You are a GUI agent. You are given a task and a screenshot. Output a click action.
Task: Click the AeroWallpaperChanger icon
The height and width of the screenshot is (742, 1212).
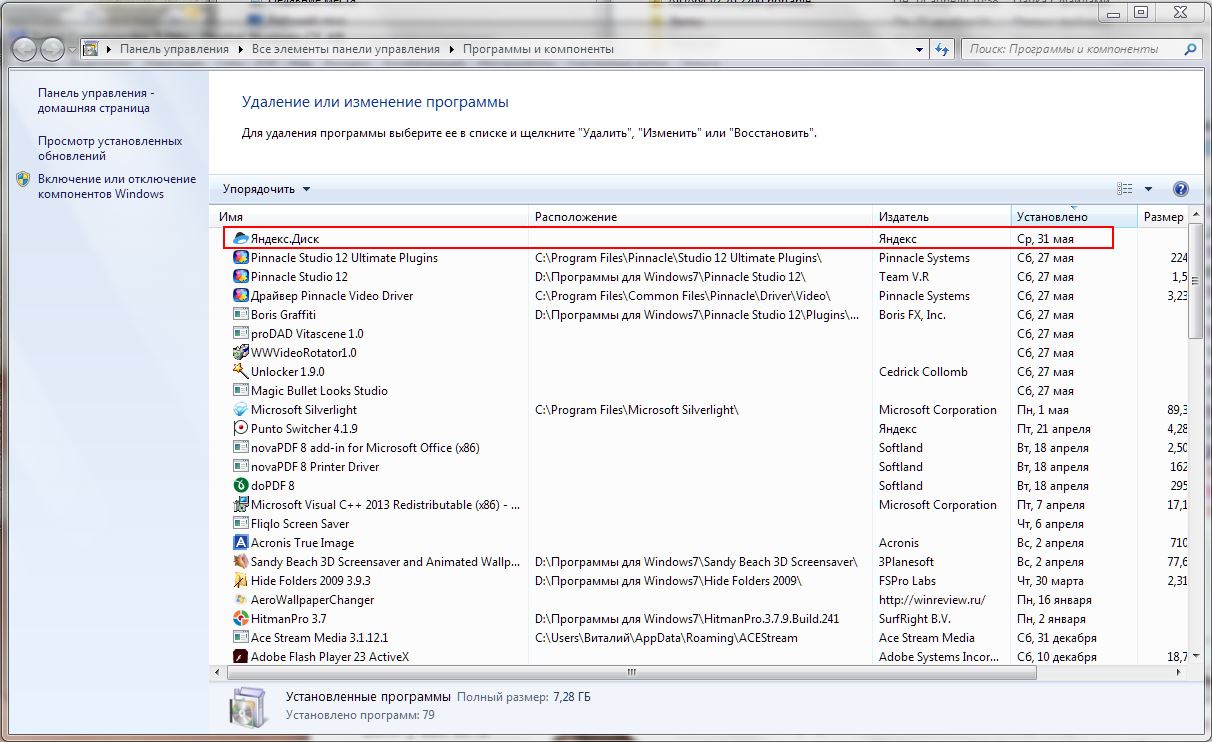pyautogui.click(x=240, y=600)
